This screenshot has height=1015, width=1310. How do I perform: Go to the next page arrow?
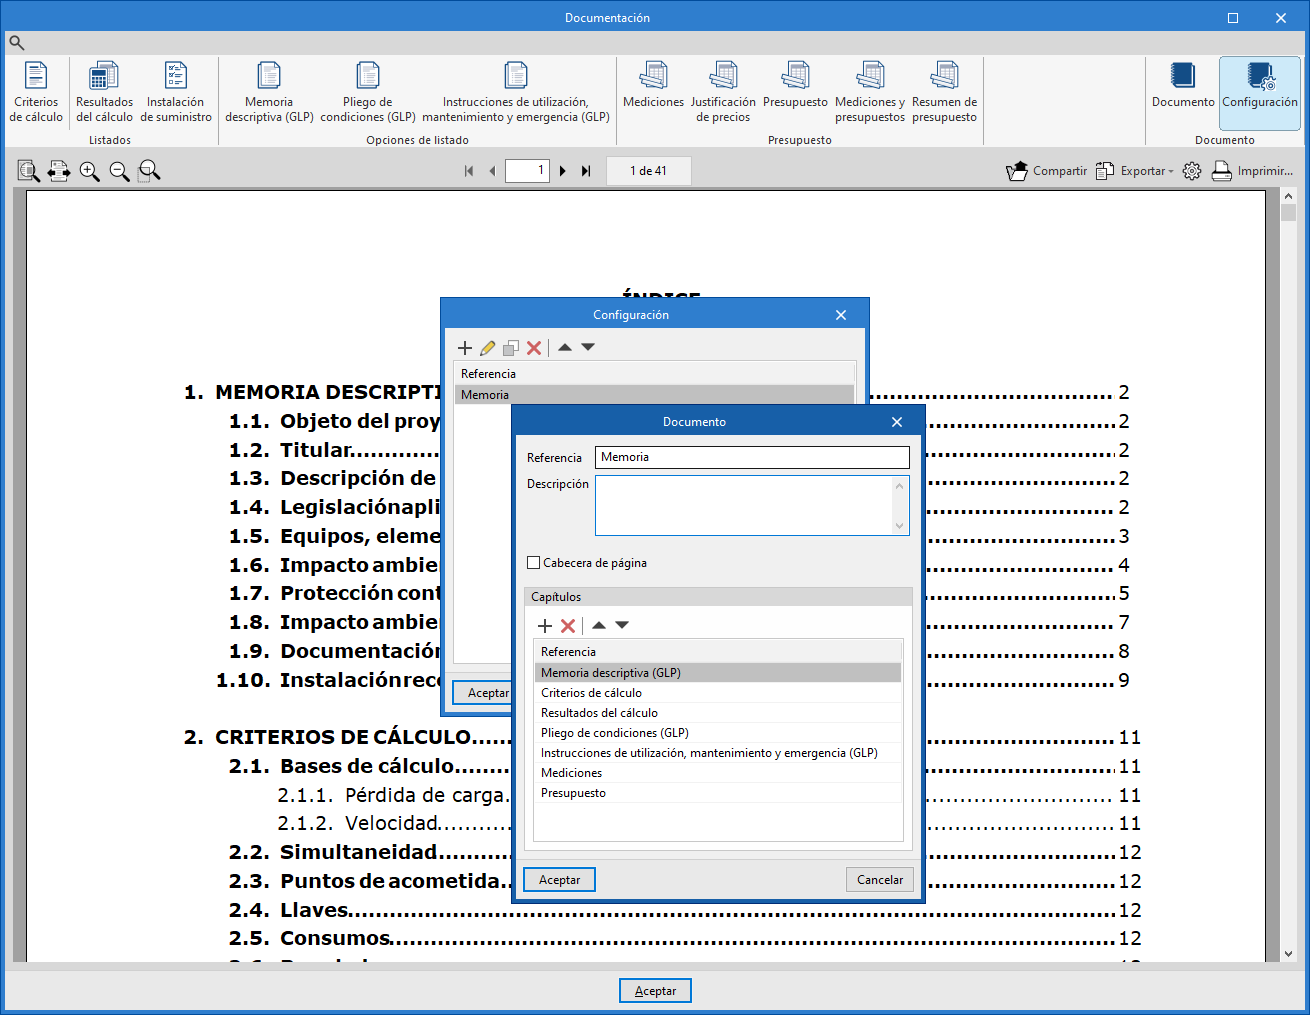563,171
